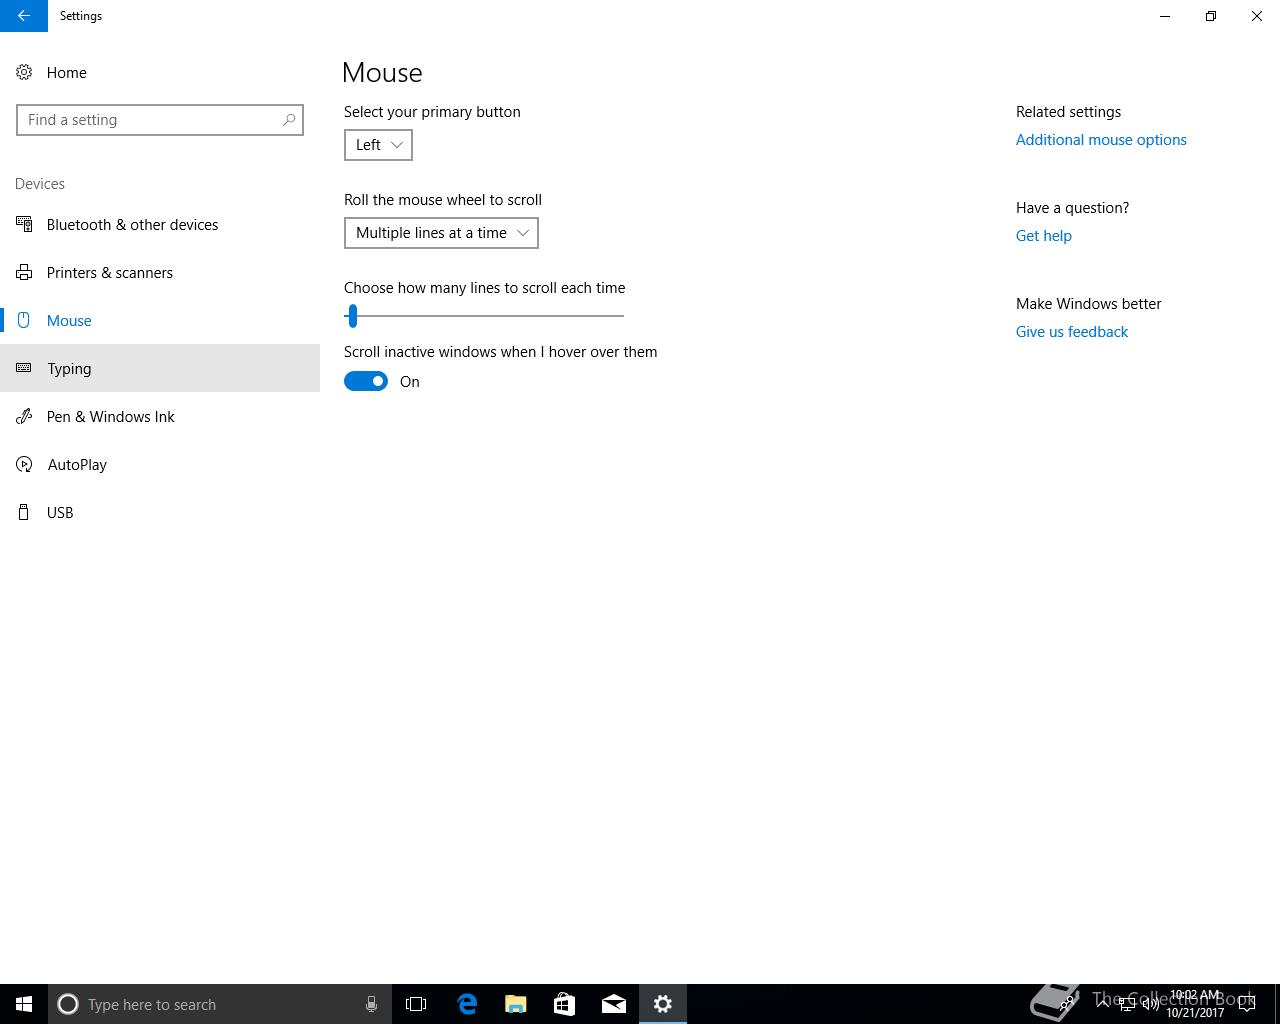Click the magnifier icon in Find a setting
Screen dimensions: 1280x1024
(x=289, y=120)
